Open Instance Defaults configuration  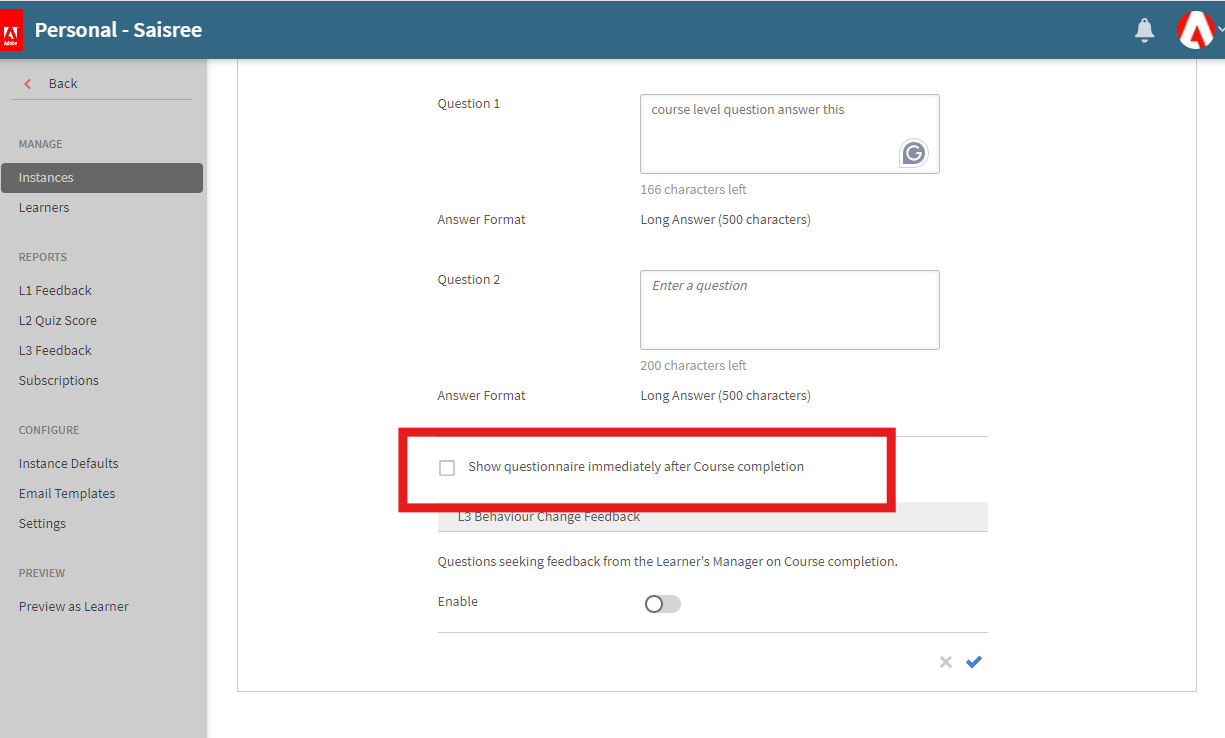tap(68, 464)
